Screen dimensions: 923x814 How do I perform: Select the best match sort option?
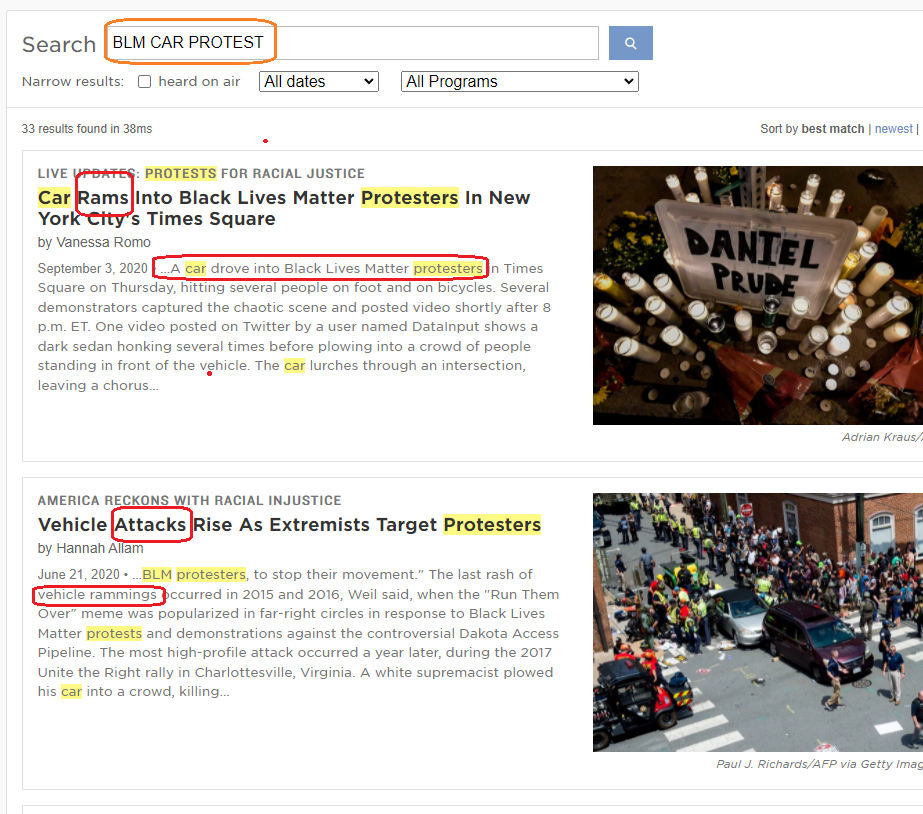pyautogui.click(x=832, y=129)
